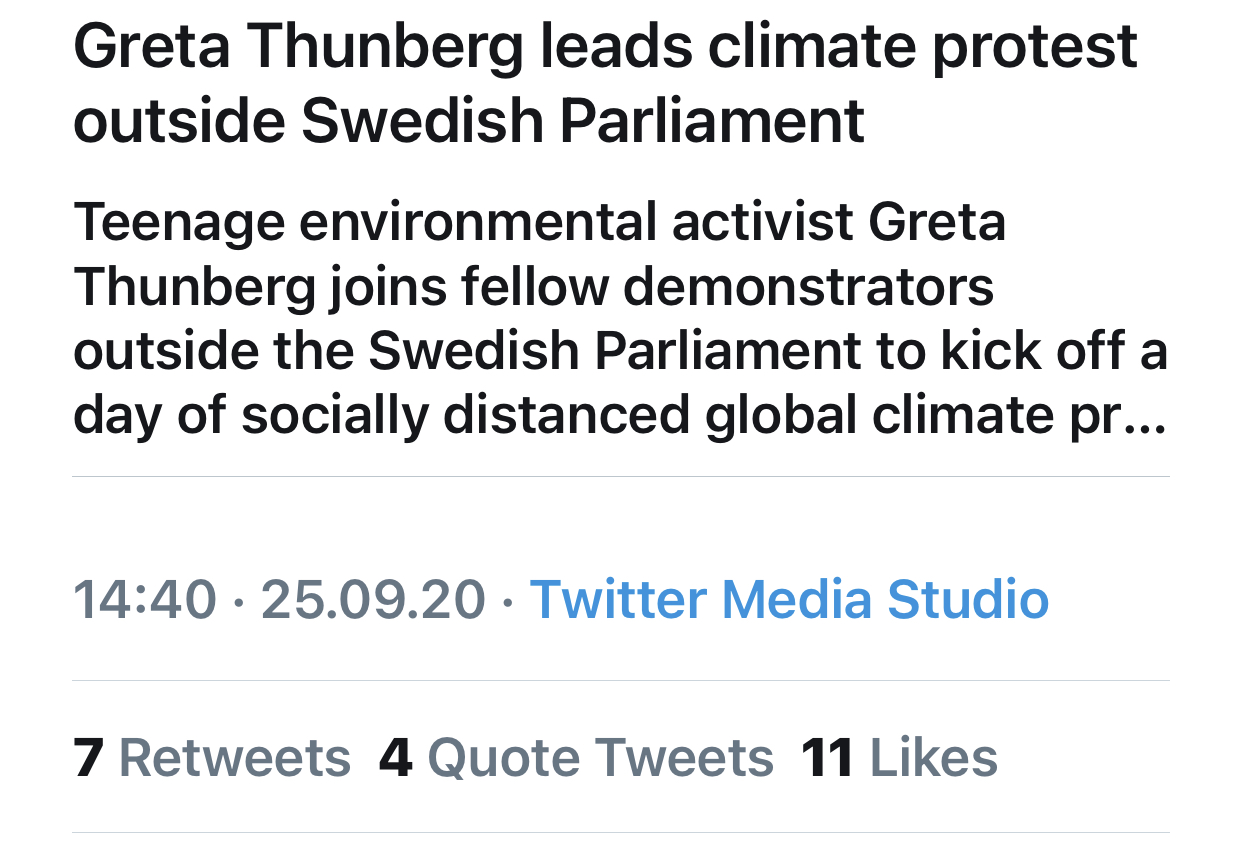The height and width of the screenshot is (854, 1242).
Task: Open the card description starting with 'Teenage environmental activist'
Action: (620, 319)
